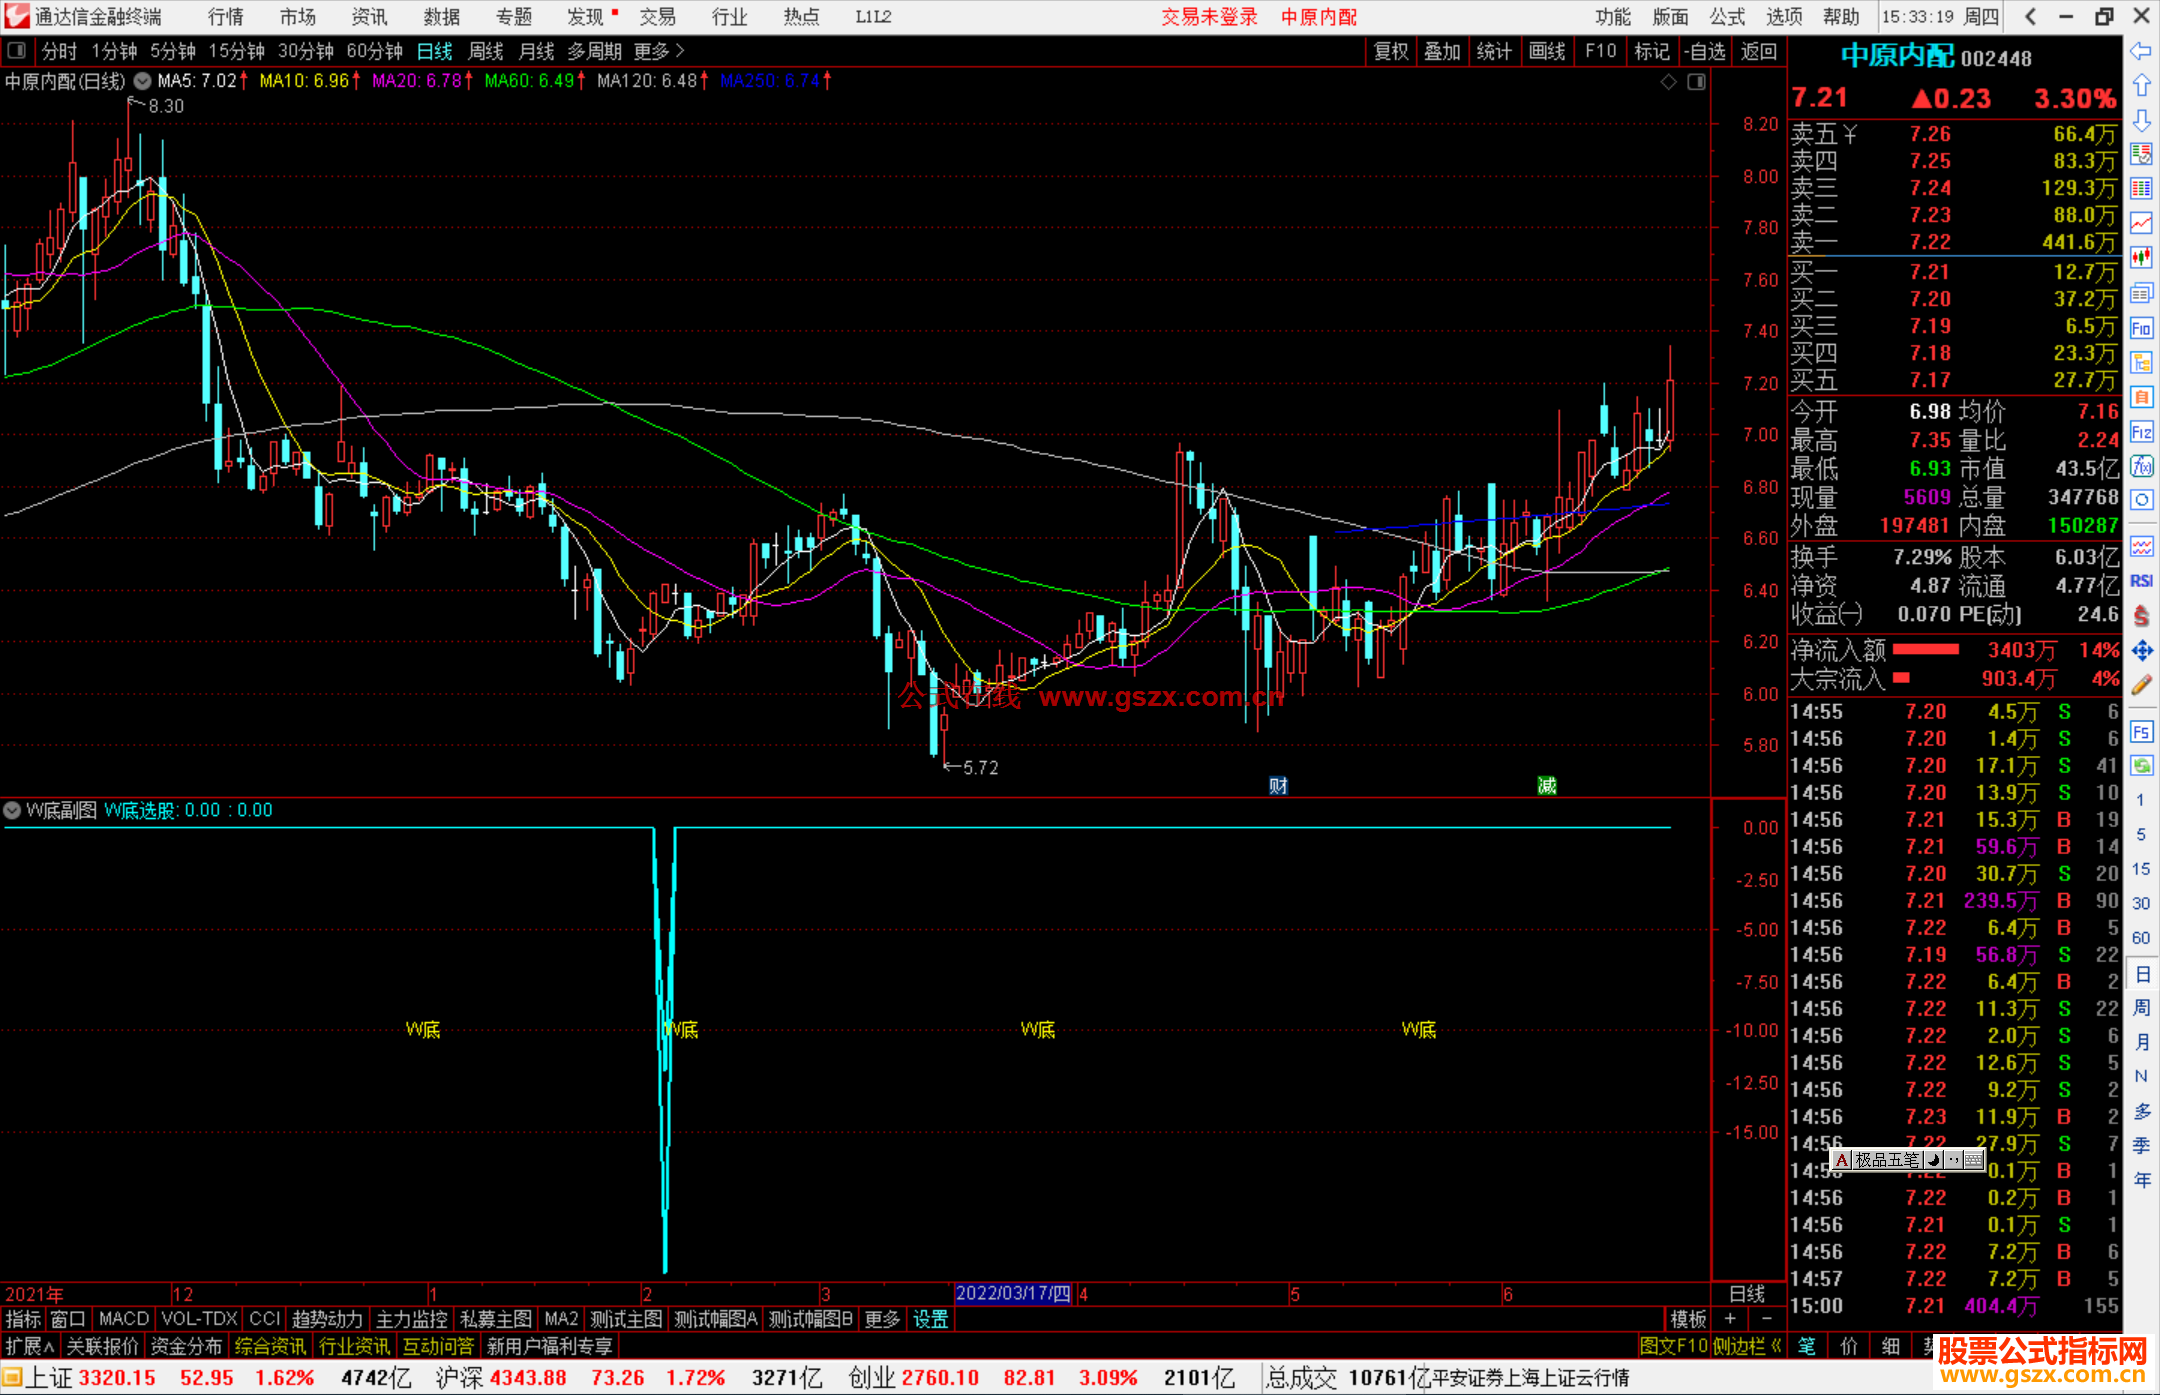Switch sidebar period to 周
2160x1395 pixels.
(2141, 1008)
